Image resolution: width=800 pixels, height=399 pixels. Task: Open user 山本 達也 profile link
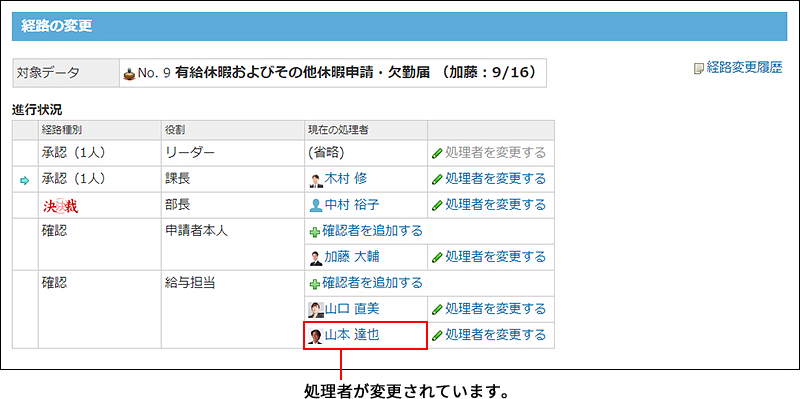tap(352, 335)
